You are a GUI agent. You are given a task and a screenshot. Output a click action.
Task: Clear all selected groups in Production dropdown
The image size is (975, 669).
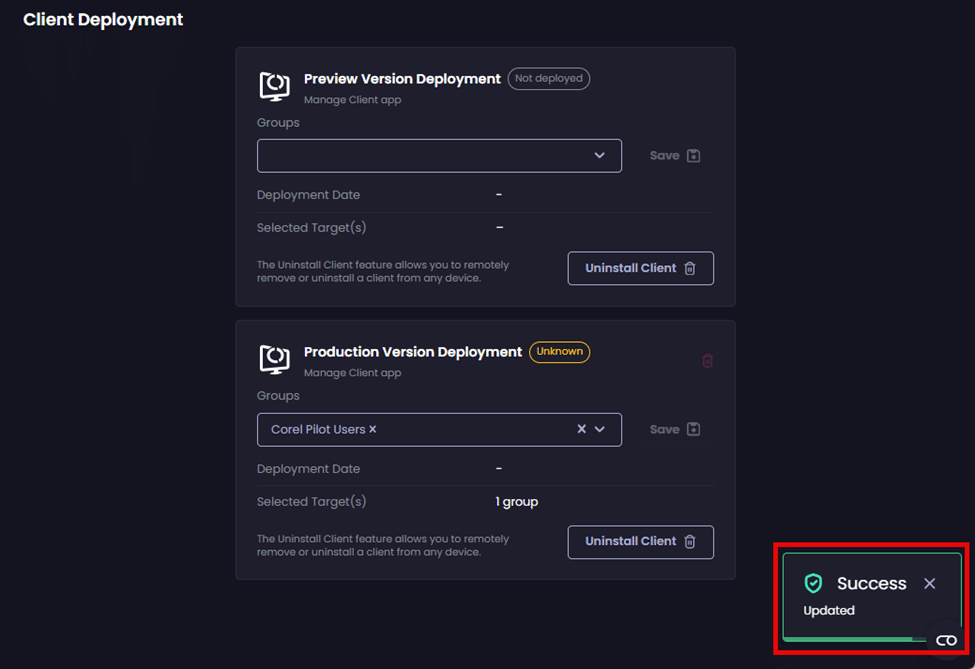tap(582, 429)
